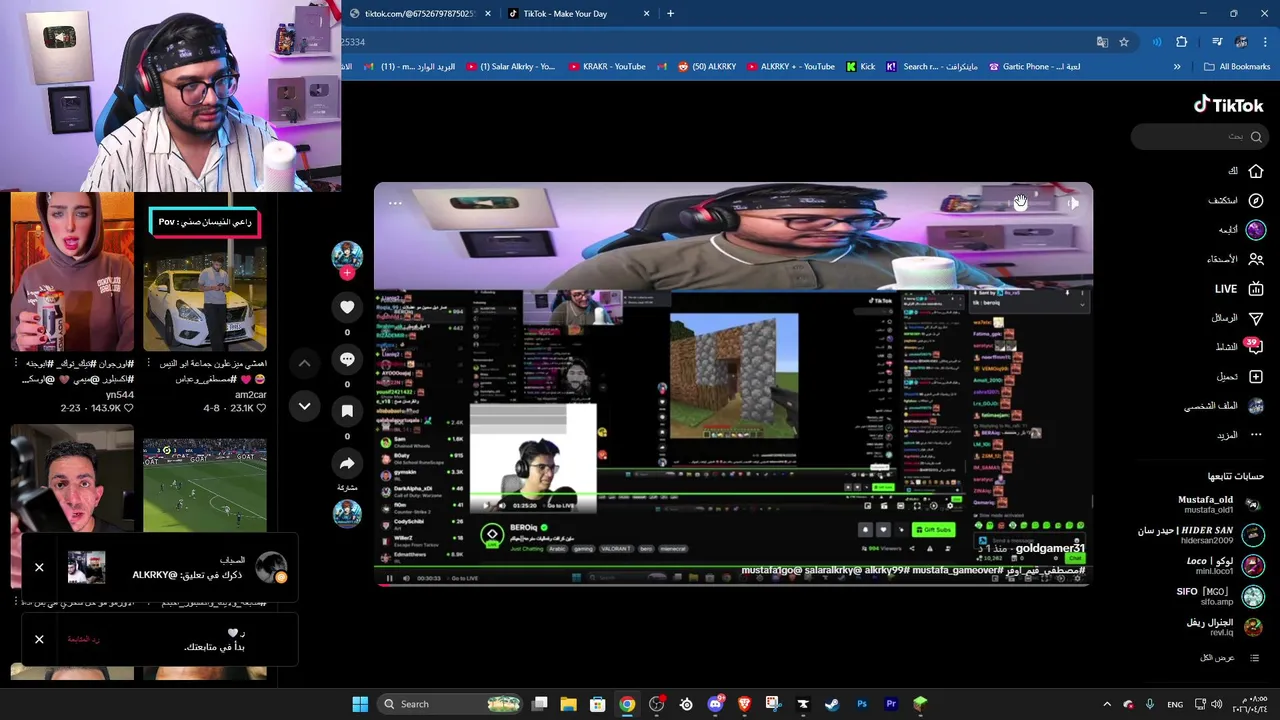The height and width of the screenshot is (720, 1280).
Task: Open the Activity inbox icon with 39 badge
Action: coord(1255,347)
